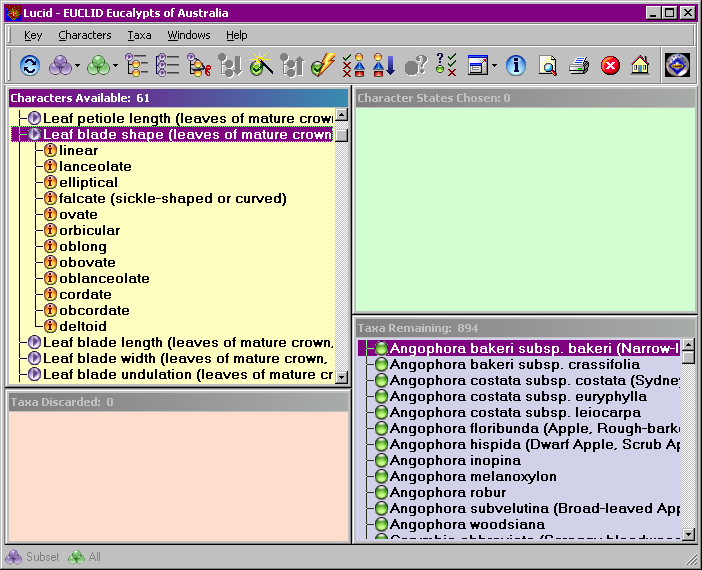This screenshot has width=702, height=570.
Task: Click the grey sphere with question mark icon
Action: pos(415,66)
